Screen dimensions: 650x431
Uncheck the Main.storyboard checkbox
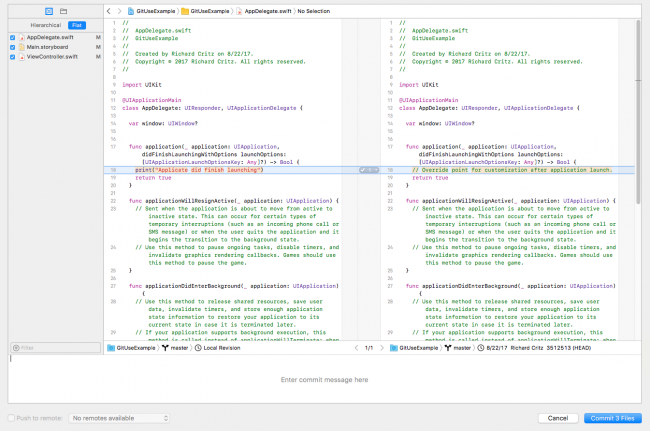12,47
